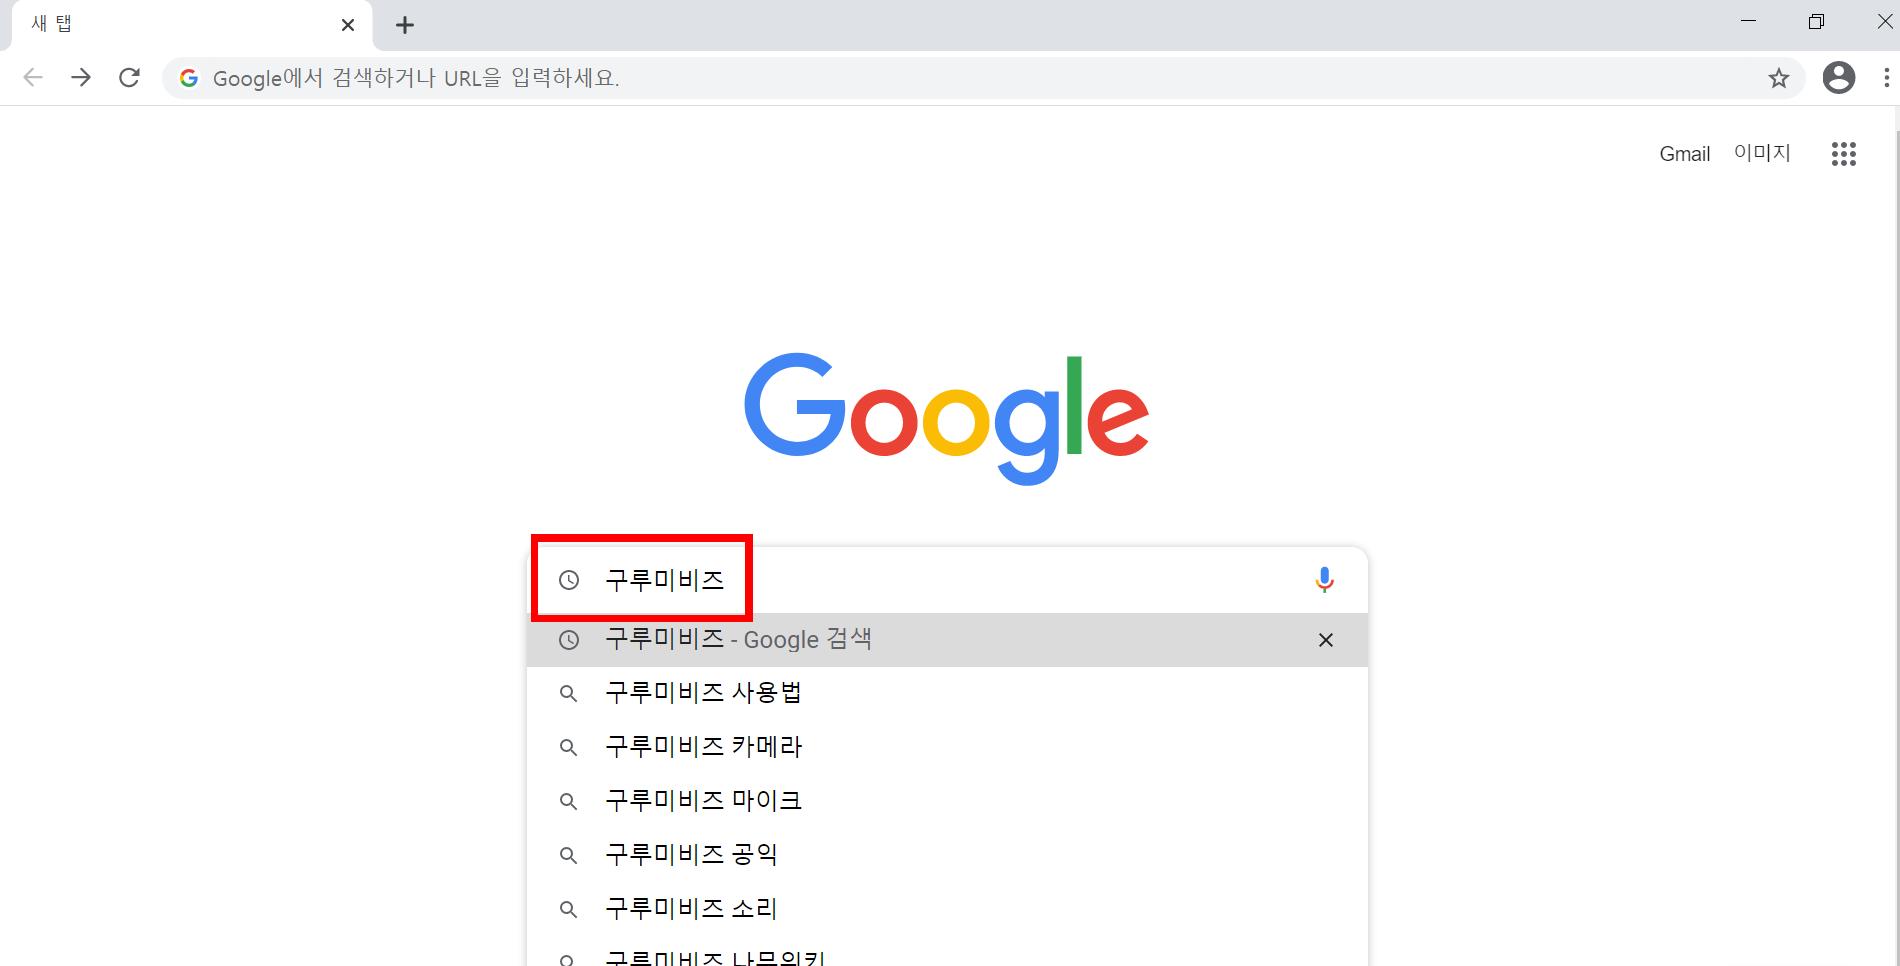Go back with the back arrow
This screenshot has width=1900, height=966.
33,78
